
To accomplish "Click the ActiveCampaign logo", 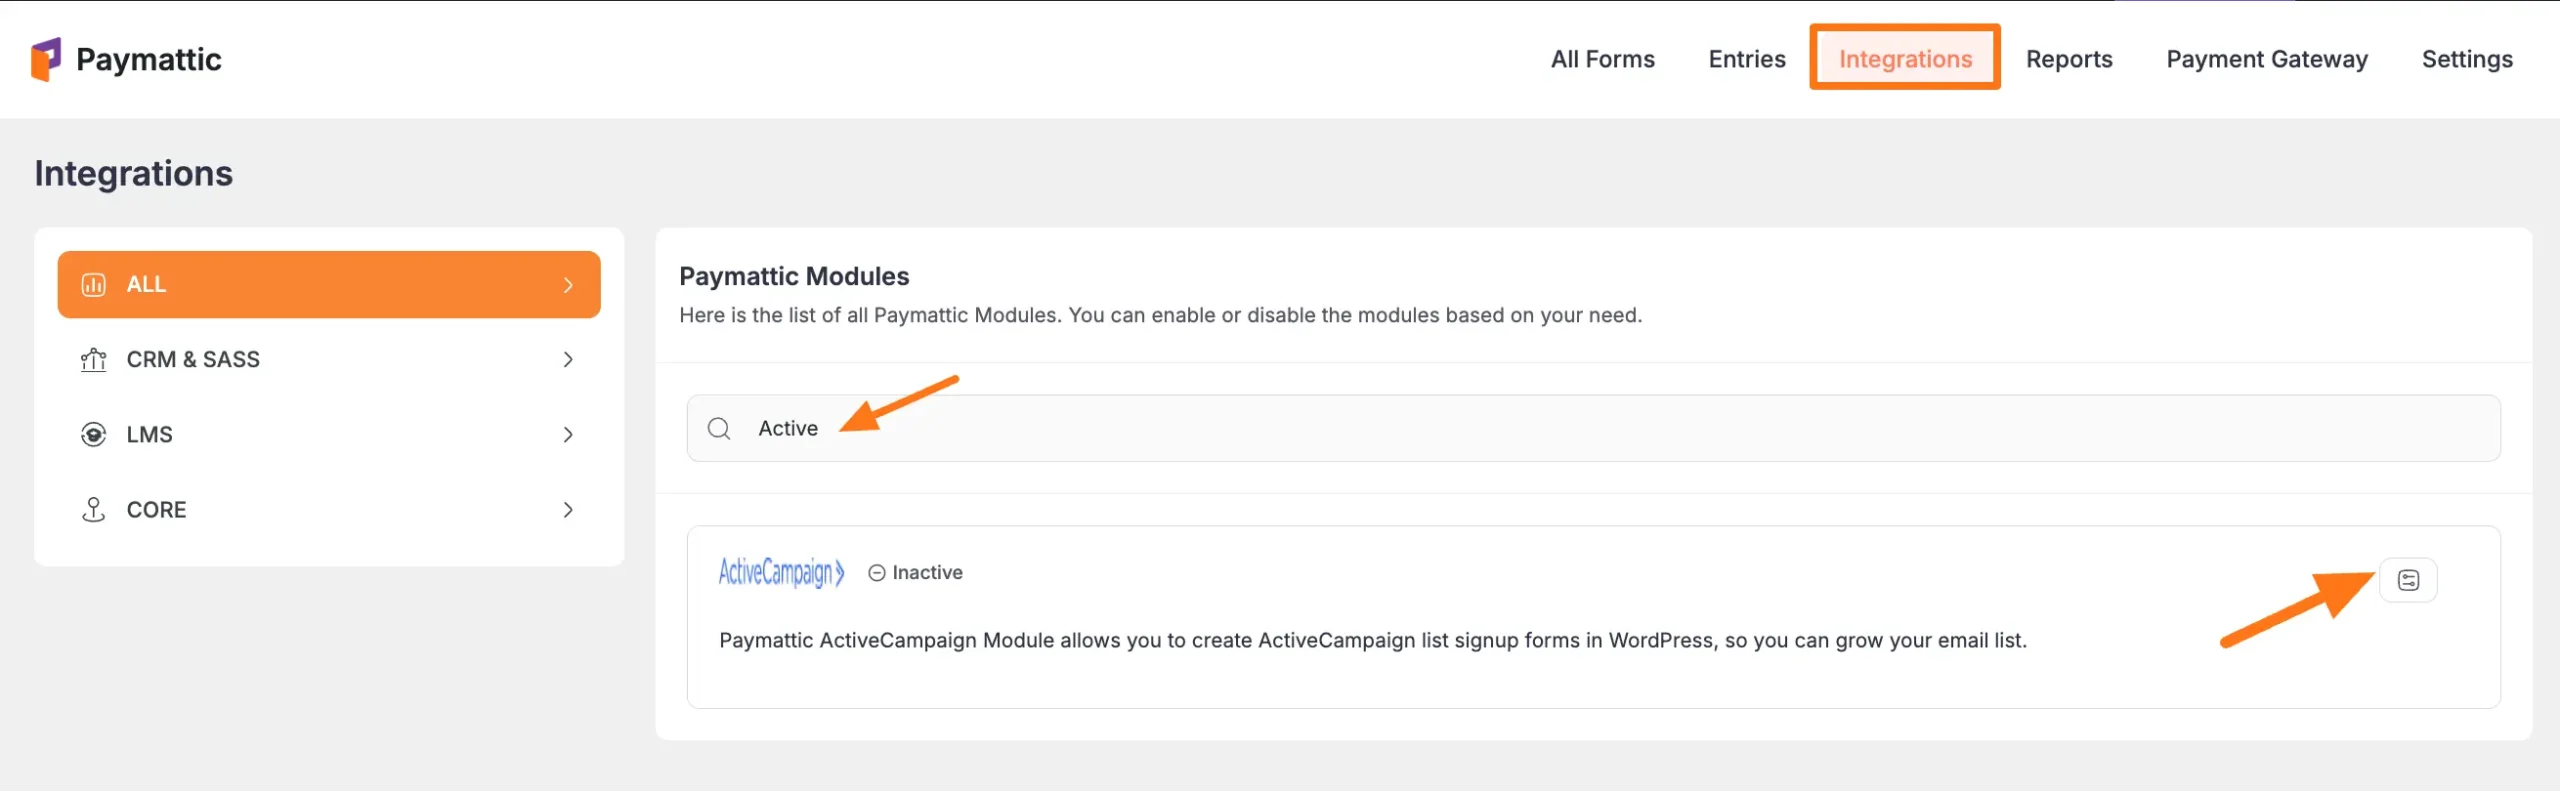I will coord(782,571).
